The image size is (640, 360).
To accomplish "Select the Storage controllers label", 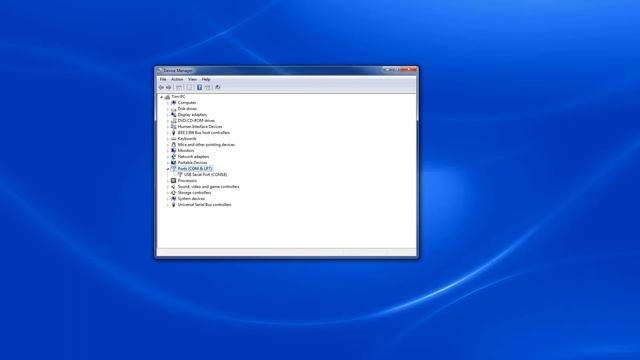I will coord(194,193).
